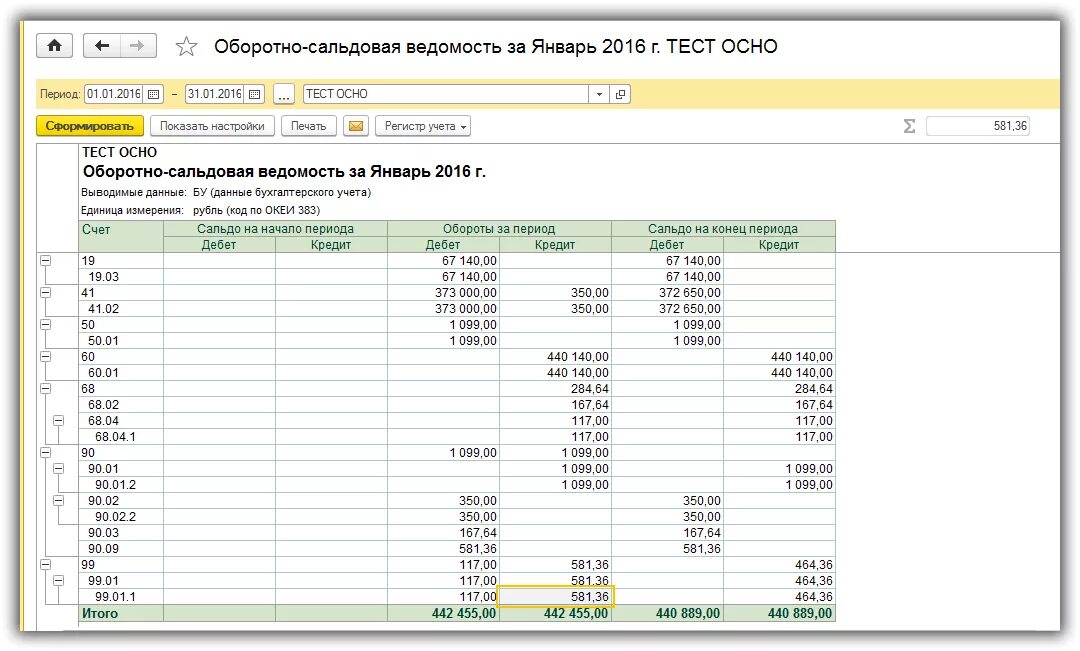Select account cell 90.02.2
Image resolution: width=1080 pixels, height=651 pixels.
point(121,517)
